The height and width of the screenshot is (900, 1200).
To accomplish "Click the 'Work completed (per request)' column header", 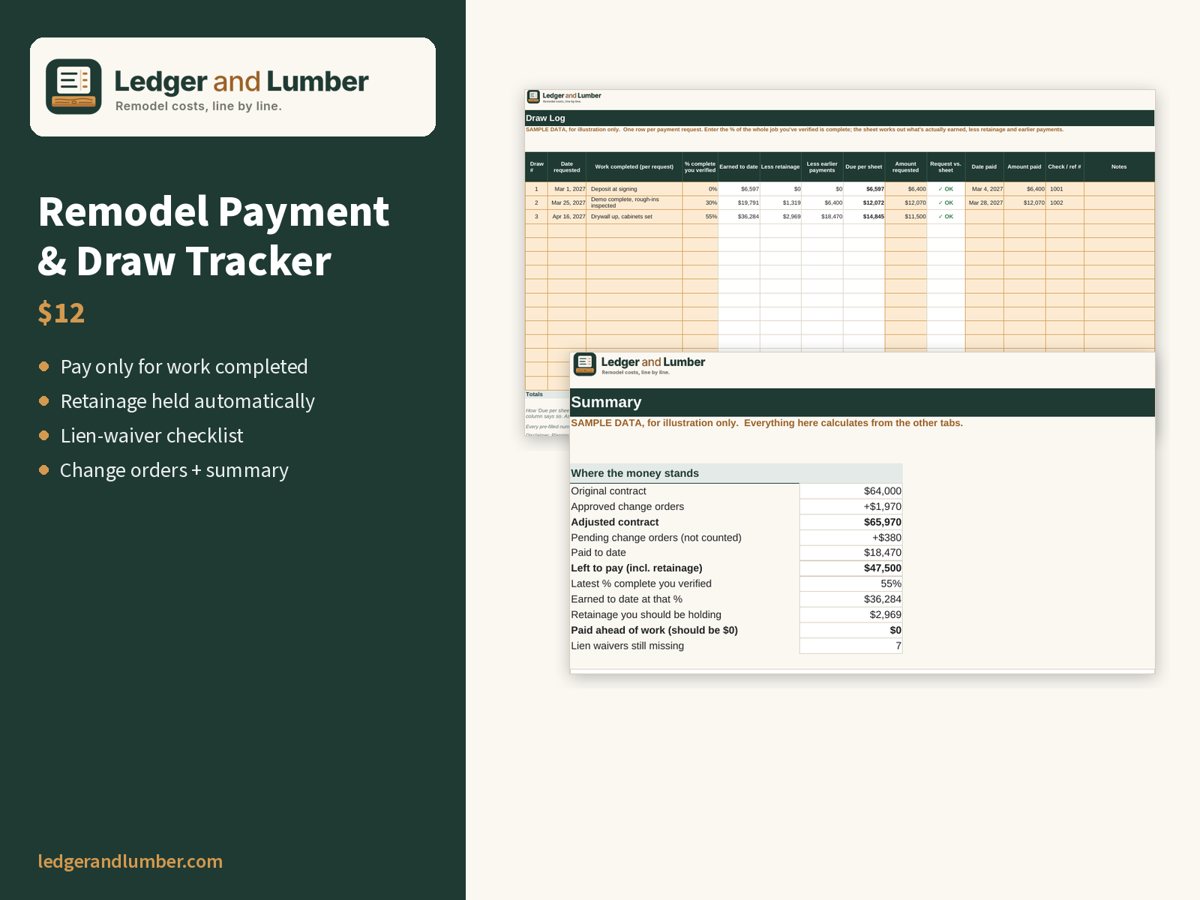I will tap(634, 167).
